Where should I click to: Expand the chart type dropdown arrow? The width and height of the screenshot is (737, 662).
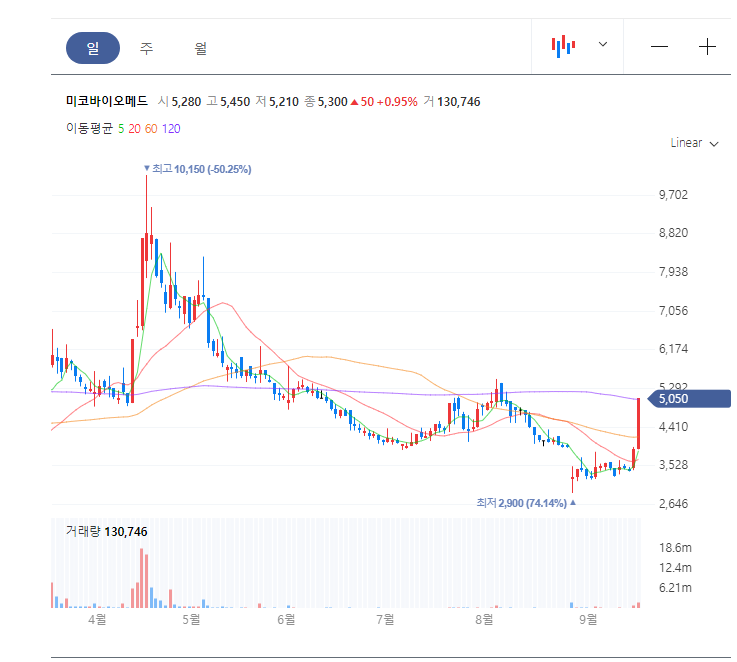point(603,44)
